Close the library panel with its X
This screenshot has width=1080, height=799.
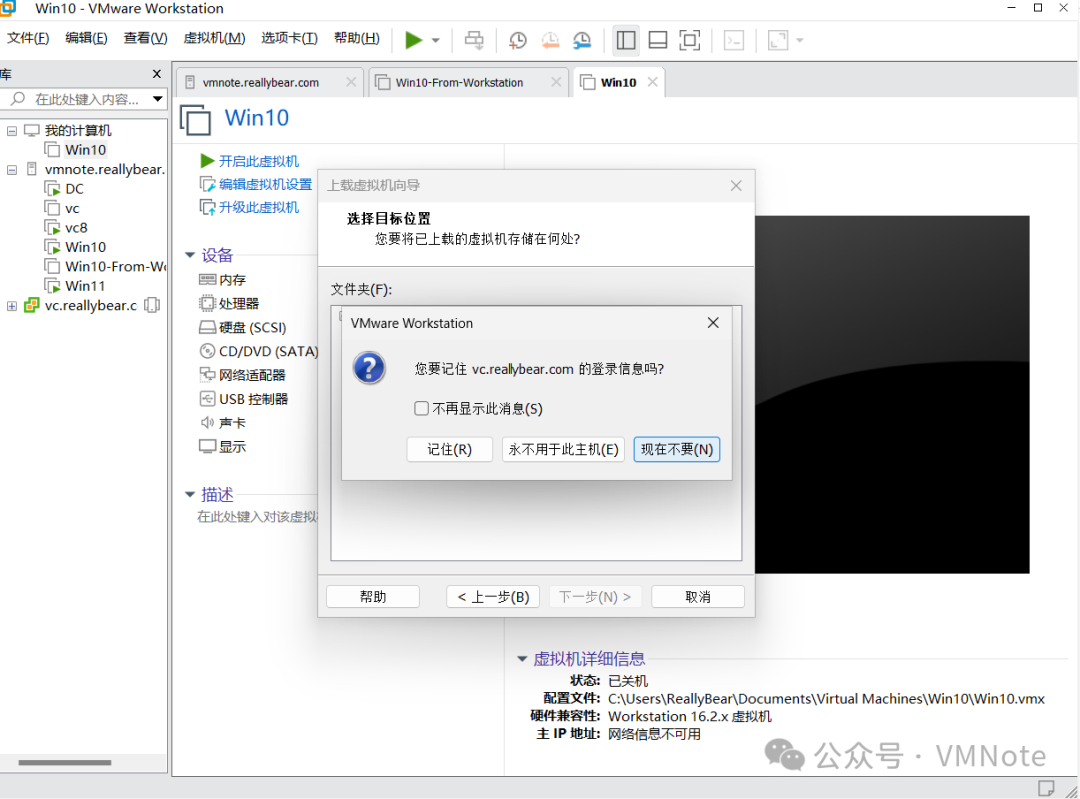click(x=157, y=74)
